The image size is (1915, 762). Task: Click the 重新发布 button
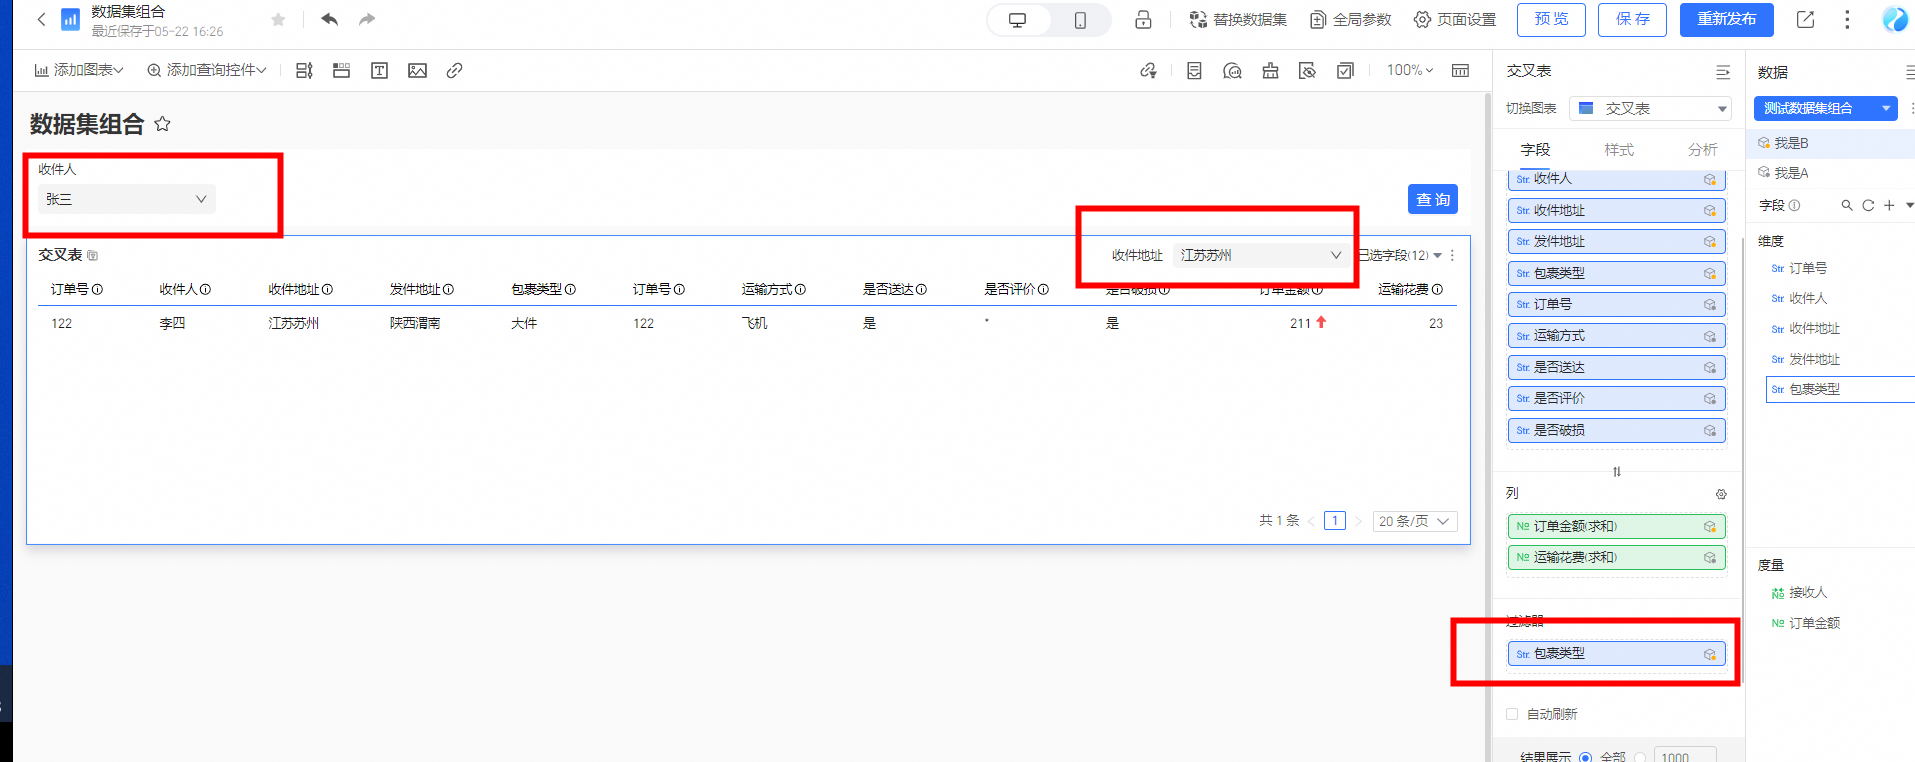coord(1726,19)
